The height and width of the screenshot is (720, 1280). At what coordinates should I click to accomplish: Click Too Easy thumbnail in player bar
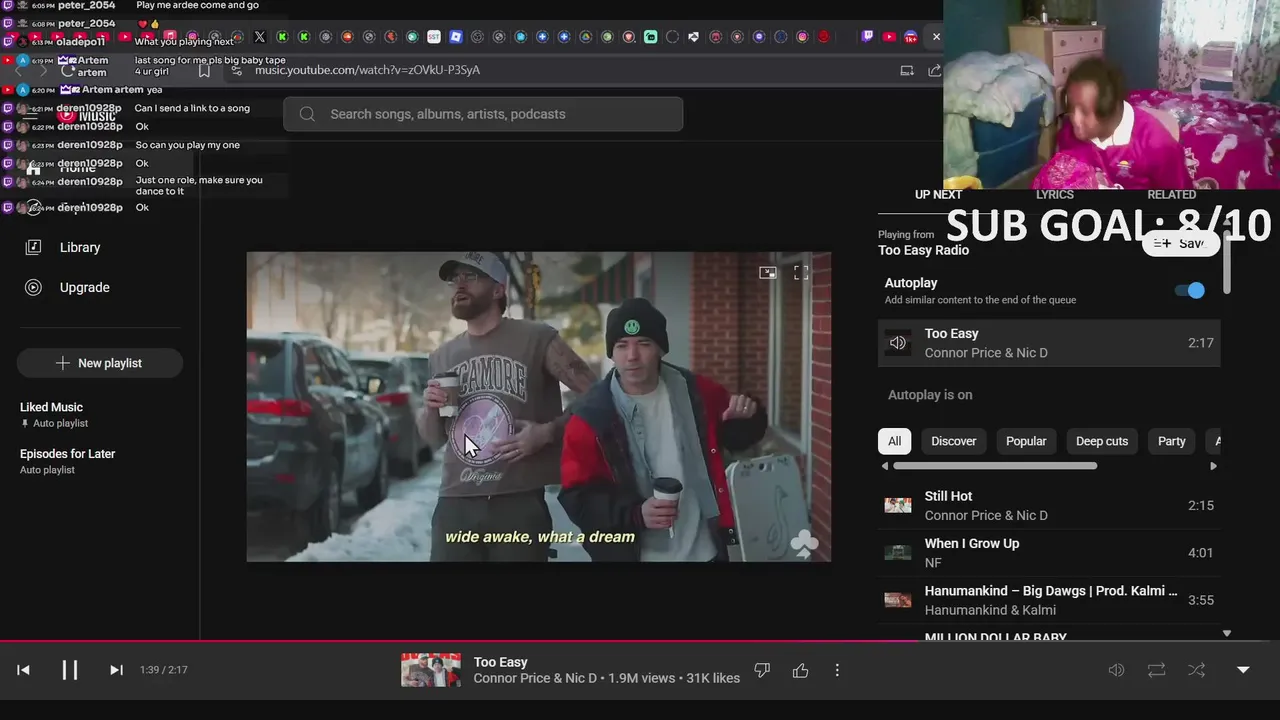pyautogui.click(x=431, y=670)
